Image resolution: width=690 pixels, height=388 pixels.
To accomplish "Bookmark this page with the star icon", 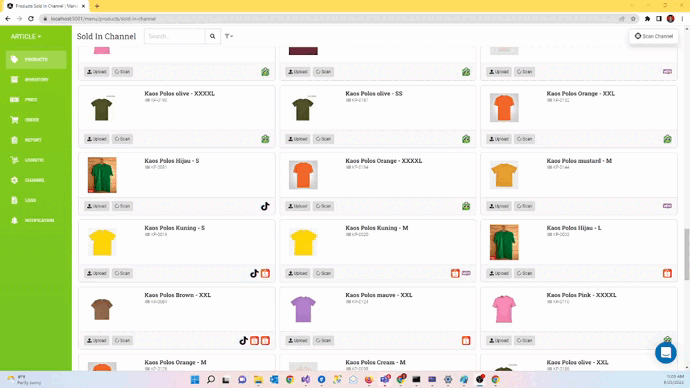I will pos(633,18).
